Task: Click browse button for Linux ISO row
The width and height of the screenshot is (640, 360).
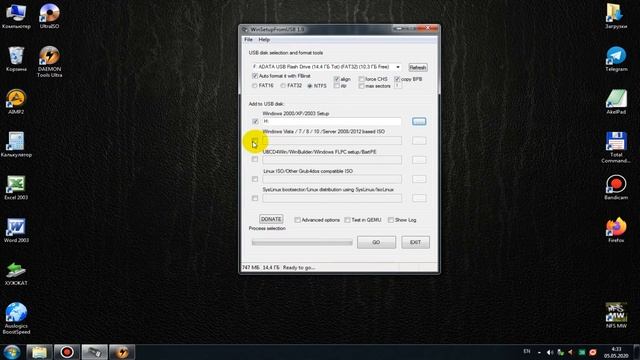Action: click(x=419, y=179)
